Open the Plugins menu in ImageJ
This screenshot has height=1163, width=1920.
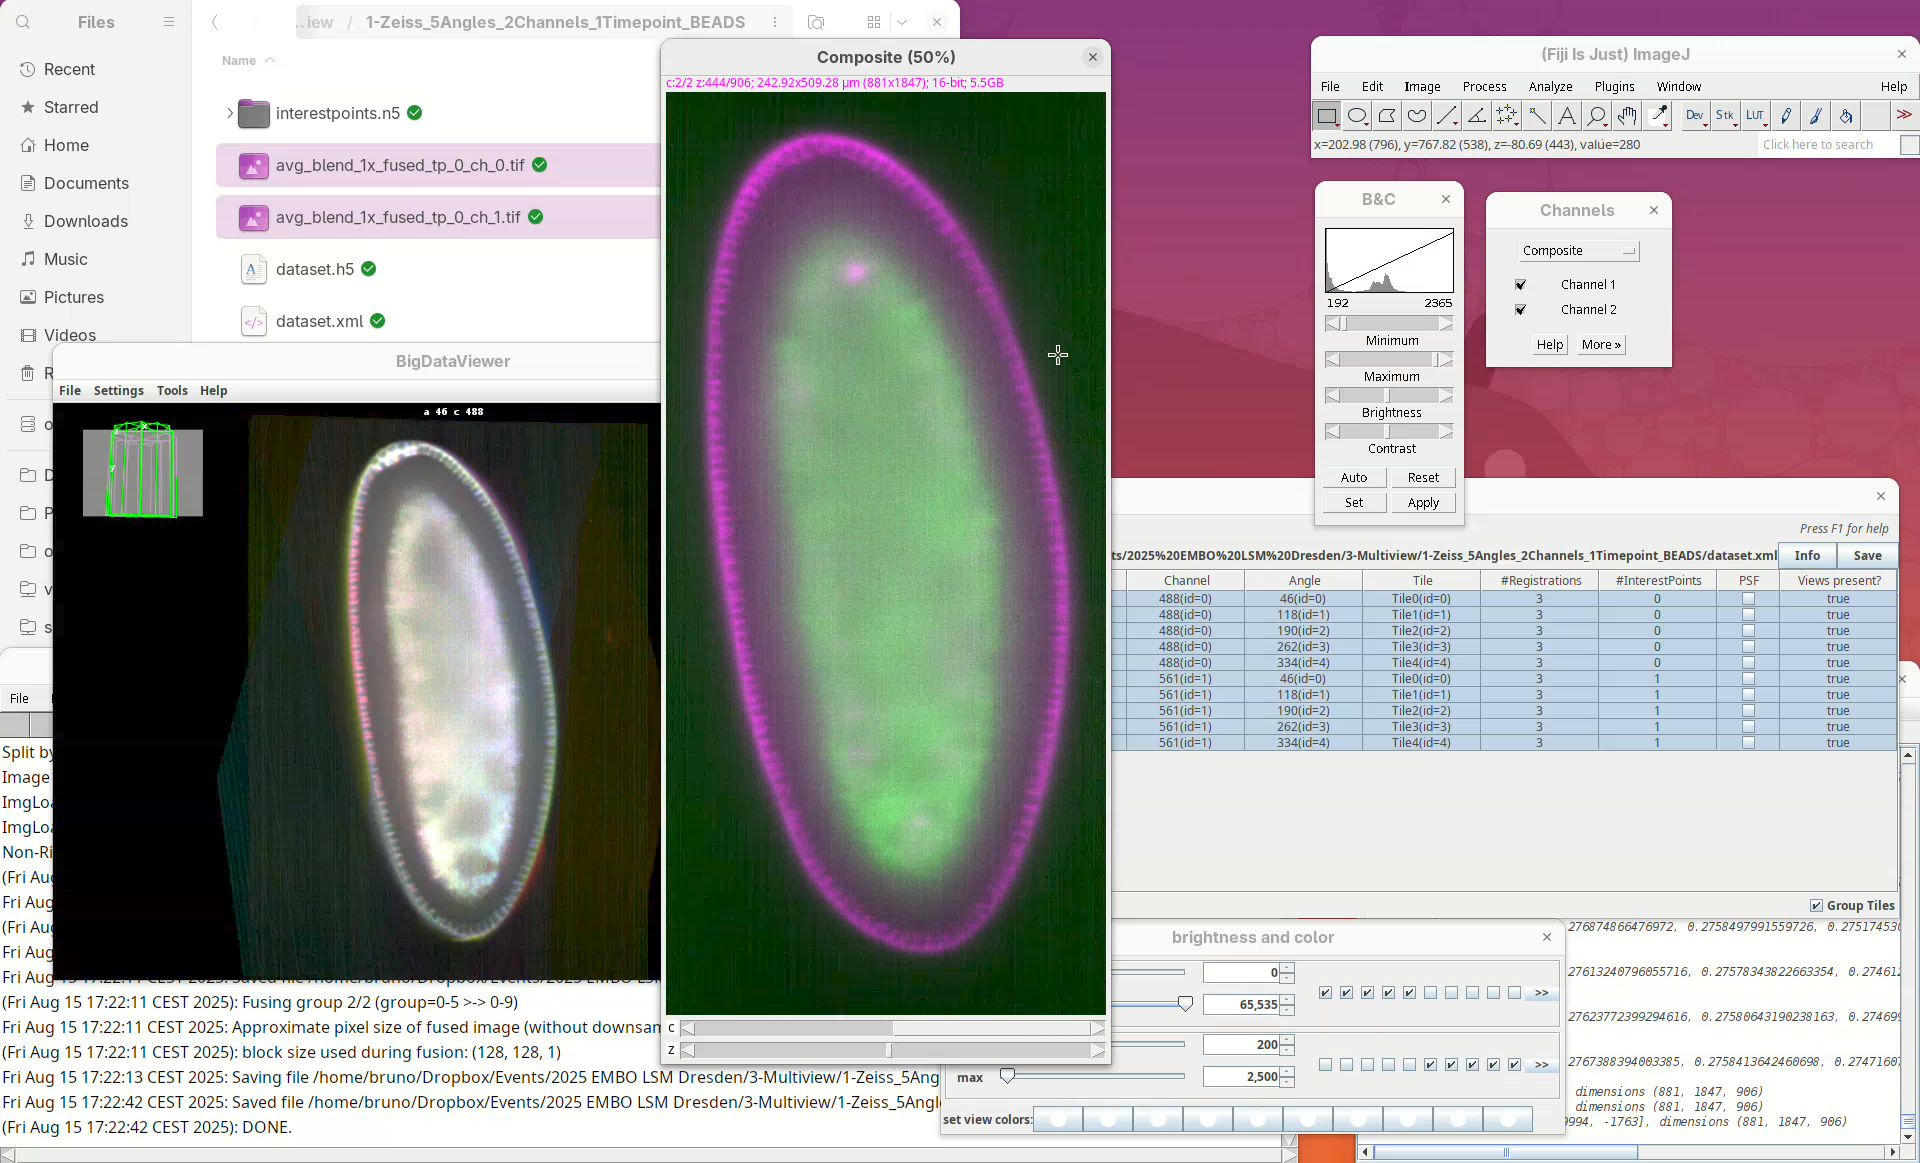click(x=1614, y=87)
